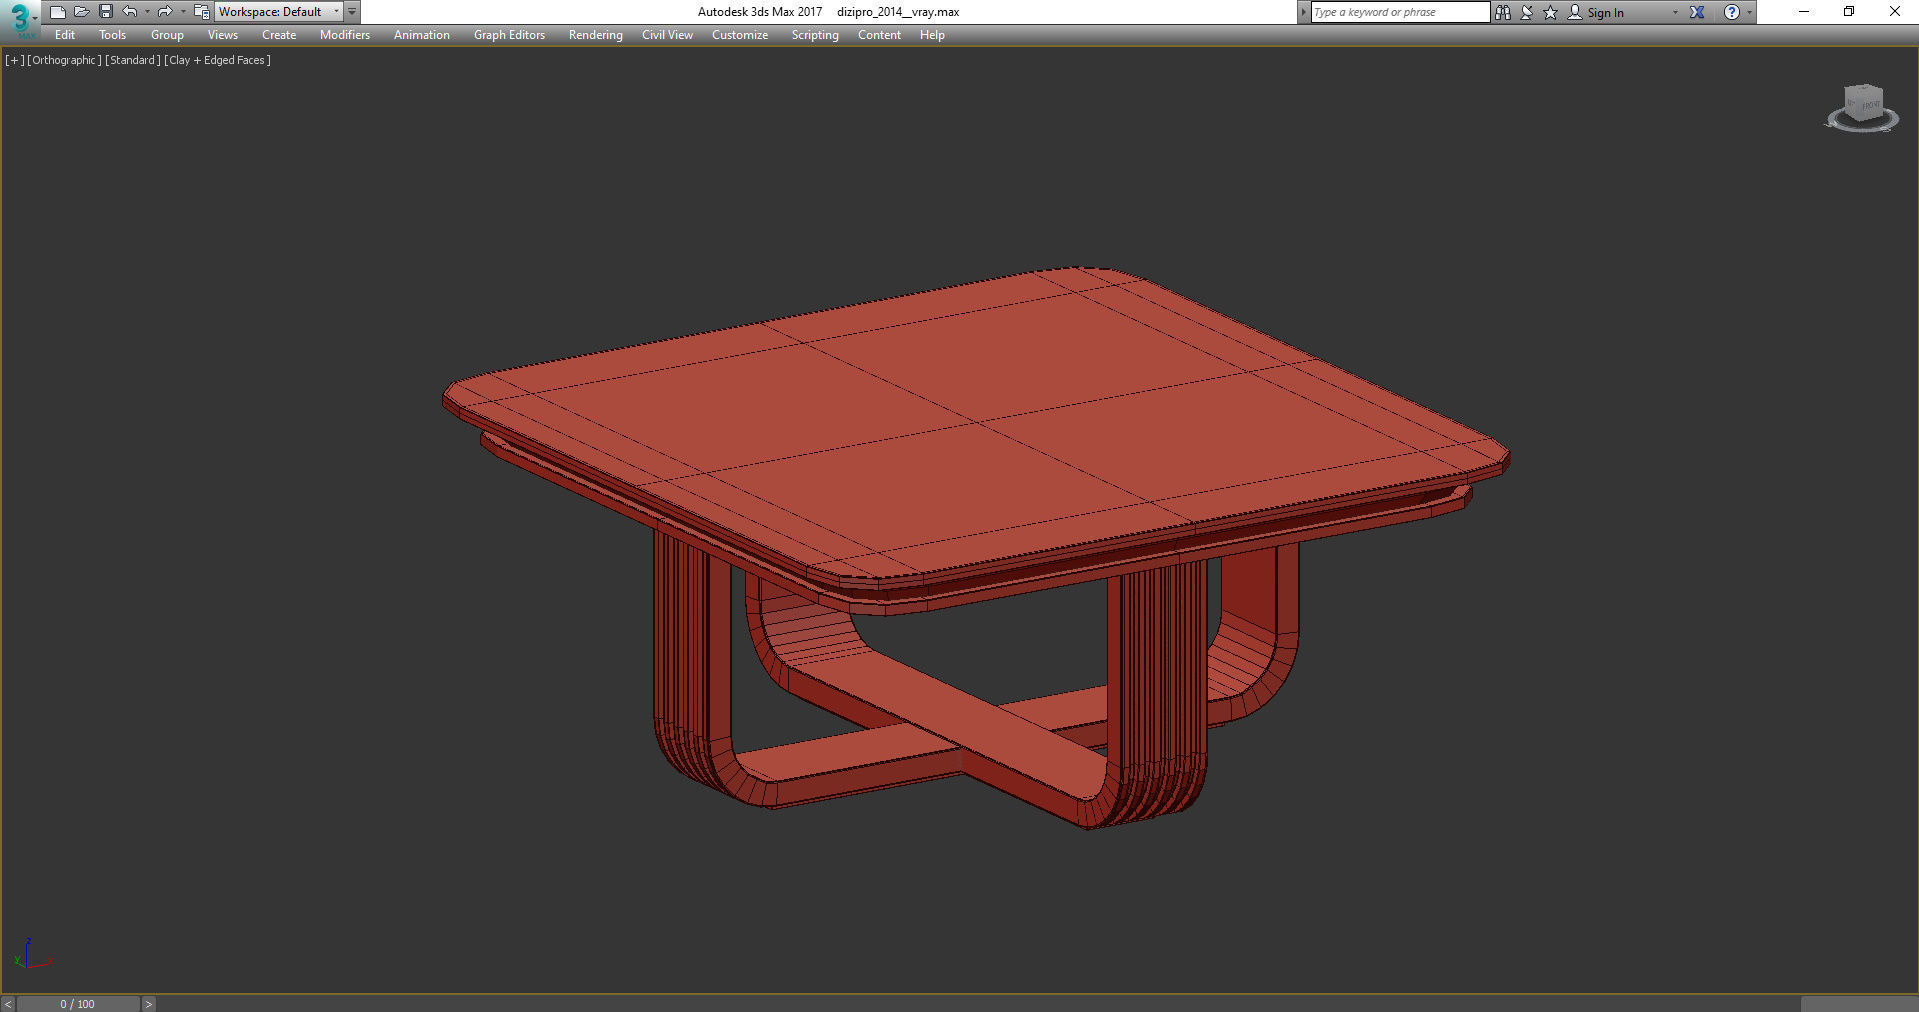Minimize the 3ds Max window
This screenshot has height=1012, width=1919.
point(1803,12)
